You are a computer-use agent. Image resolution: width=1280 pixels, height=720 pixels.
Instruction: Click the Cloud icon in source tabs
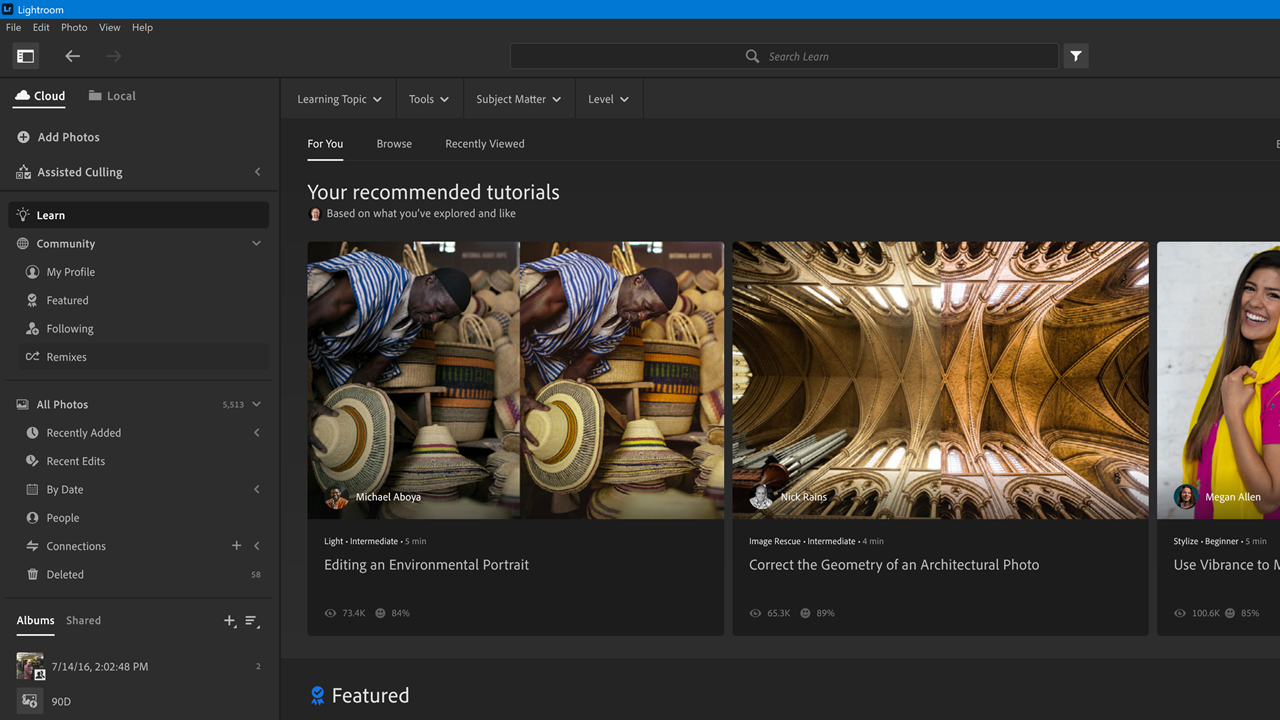22,96
